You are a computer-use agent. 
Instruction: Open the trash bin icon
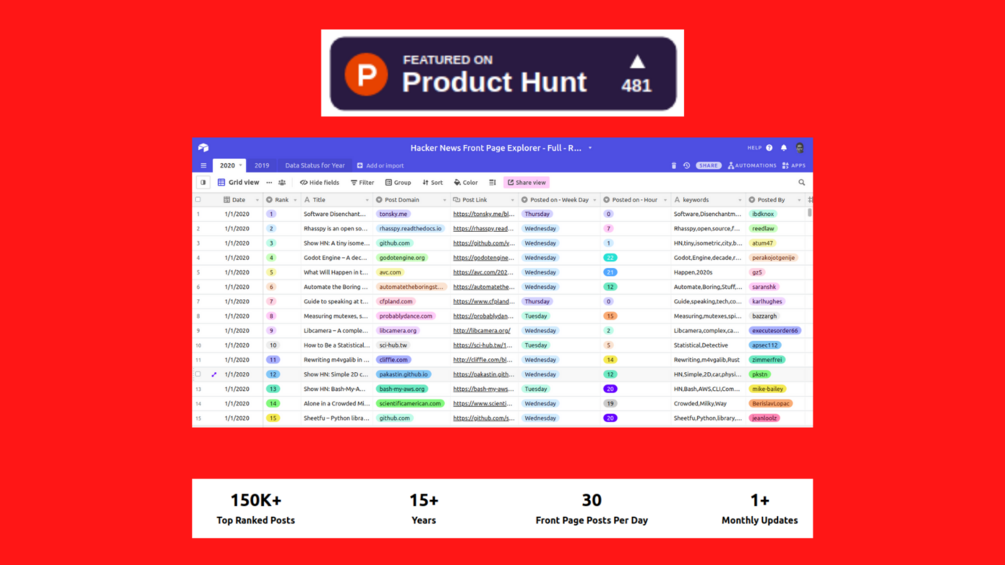point(674,165)
